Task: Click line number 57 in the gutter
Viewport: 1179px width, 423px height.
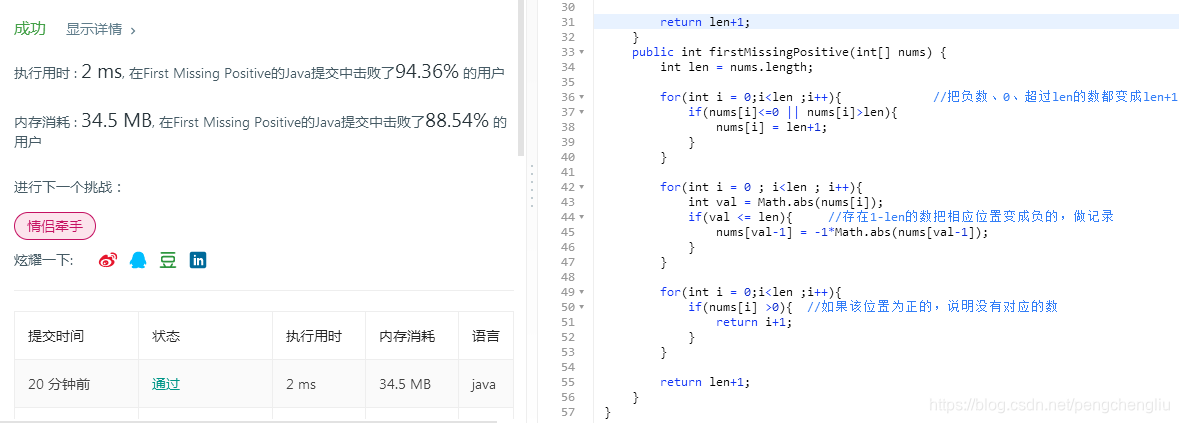Action: 568,412
